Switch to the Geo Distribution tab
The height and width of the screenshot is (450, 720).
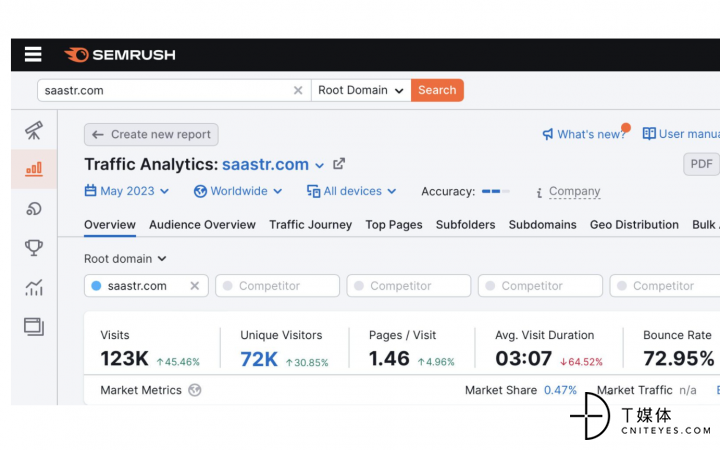(634, 225)
